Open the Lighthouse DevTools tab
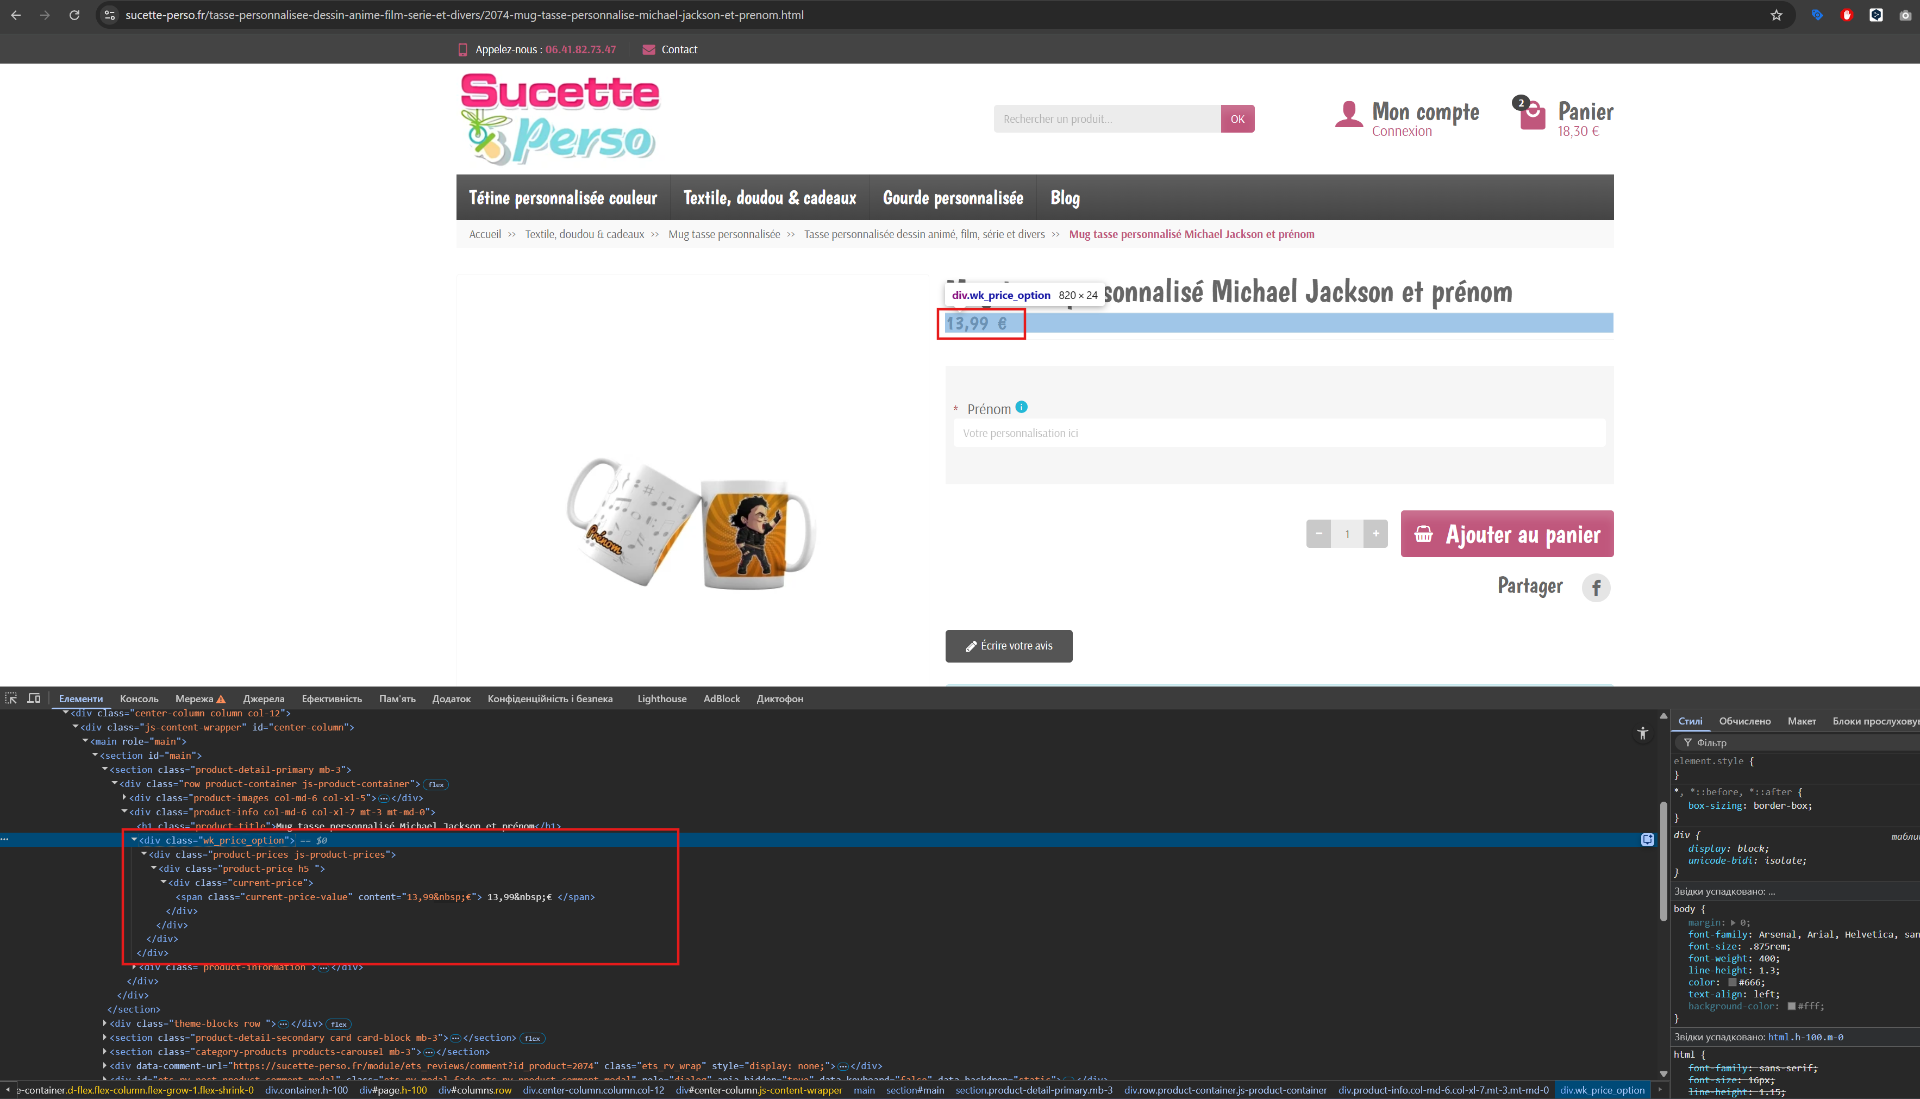 [x=661, y=699]
